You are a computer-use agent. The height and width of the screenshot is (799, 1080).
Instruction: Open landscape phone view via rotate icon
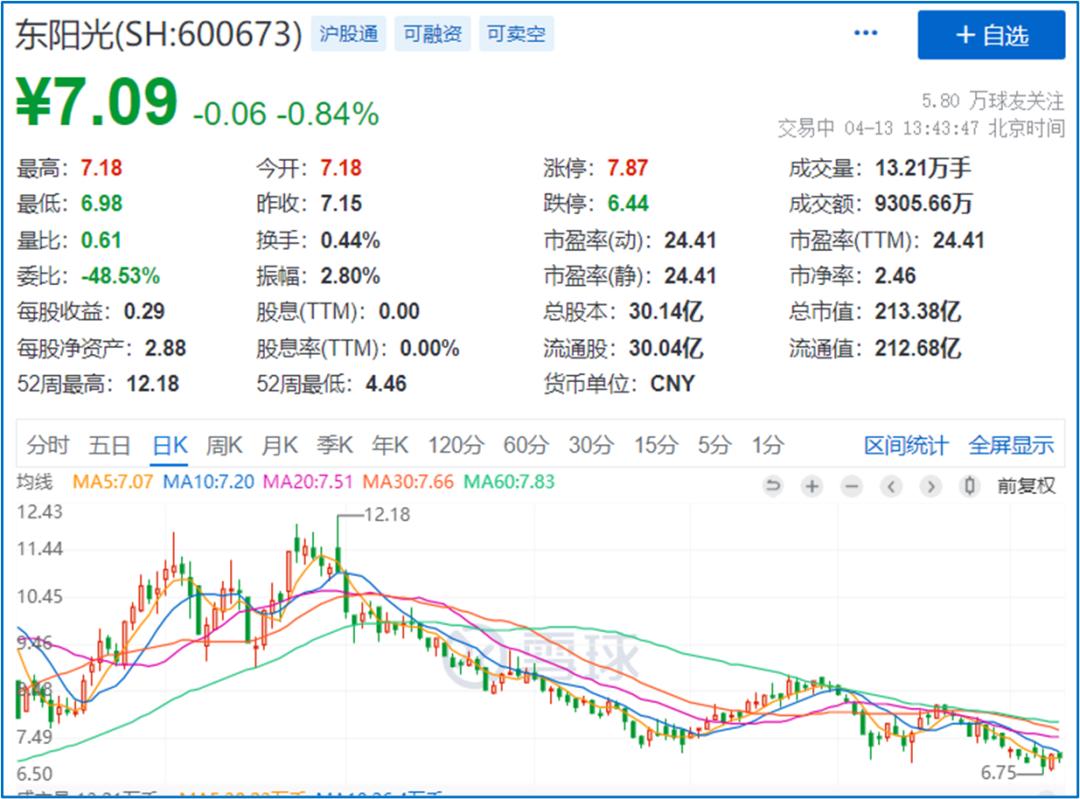pyautogui.click(x=970, y=486)
